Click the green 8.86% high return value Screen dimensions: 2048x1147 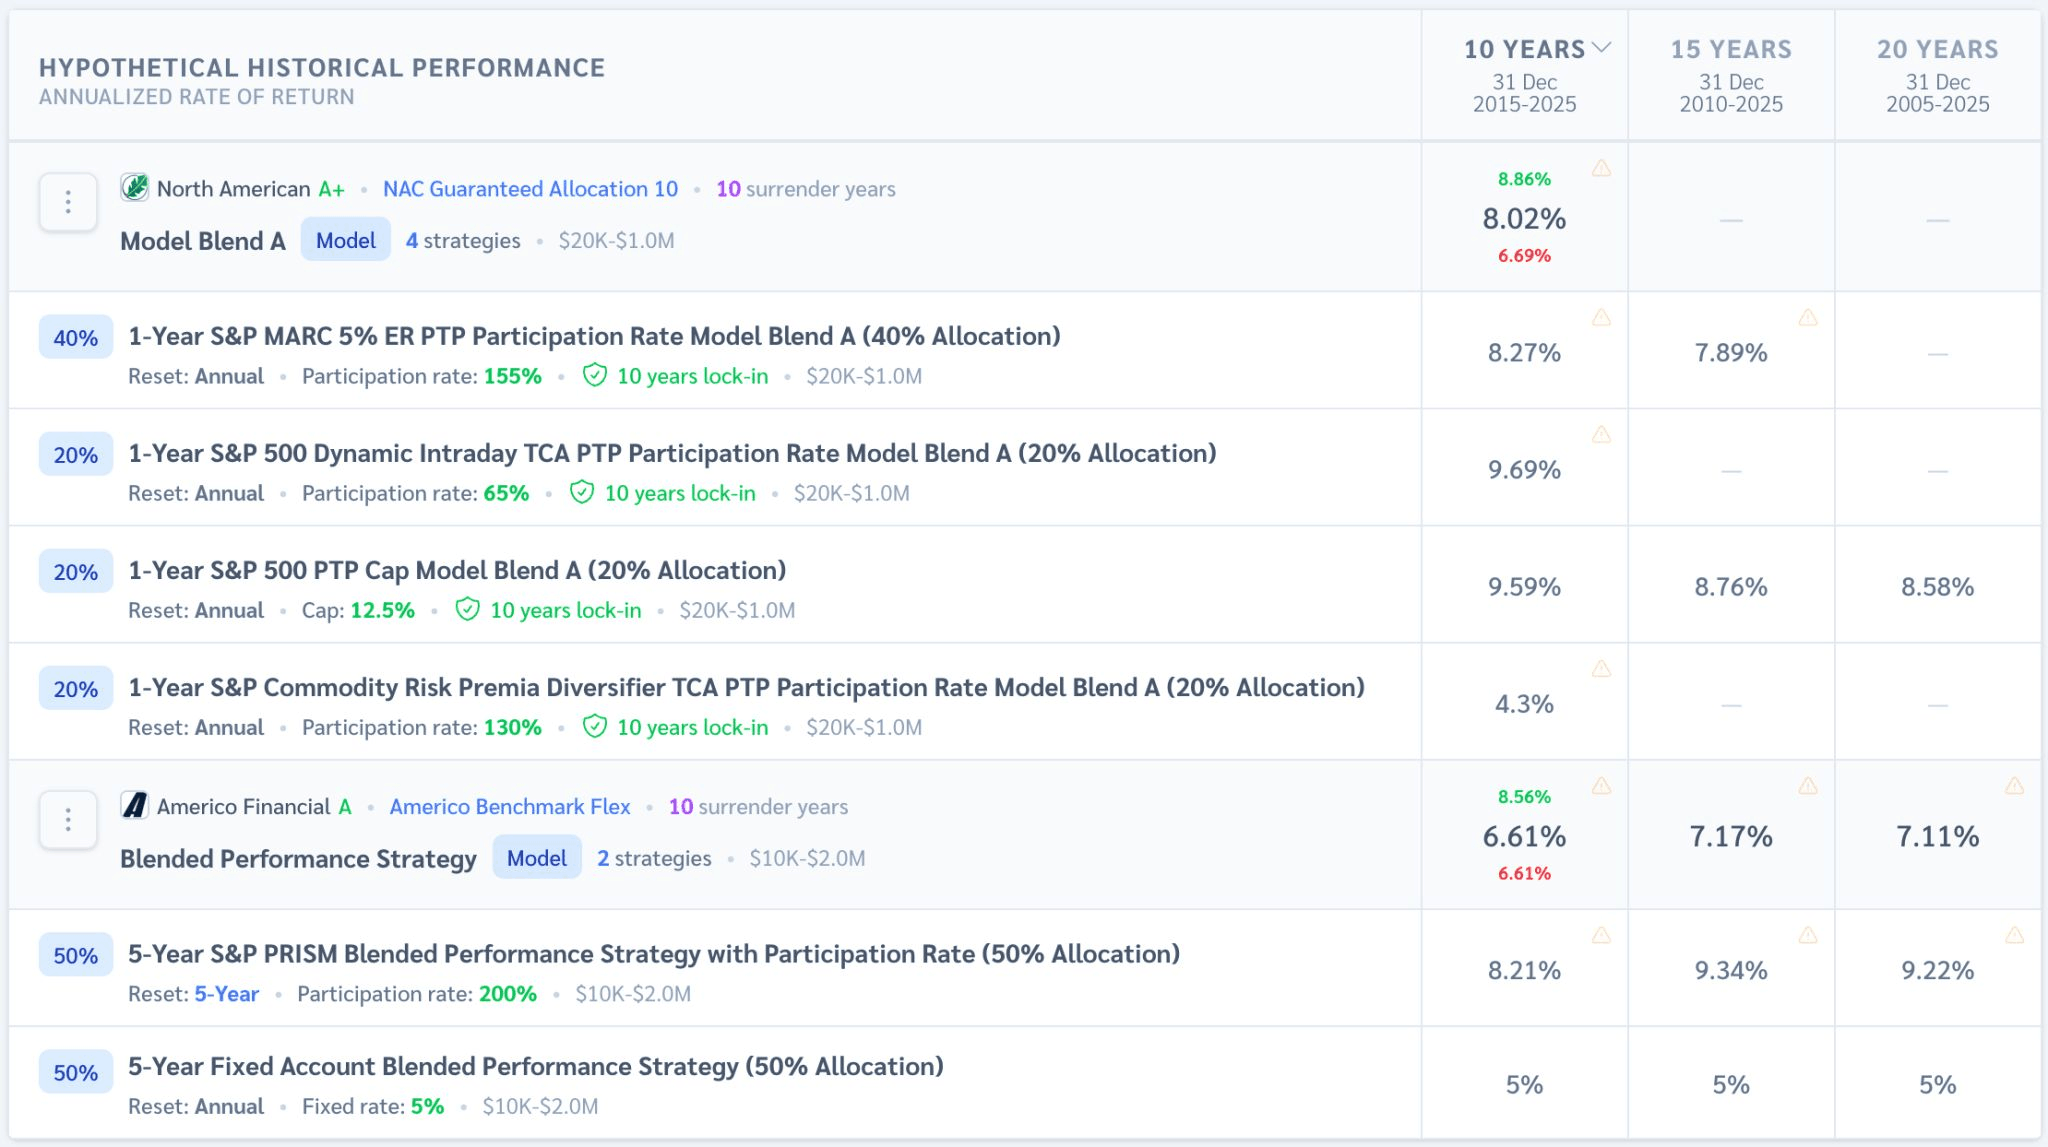[1524, 179]
